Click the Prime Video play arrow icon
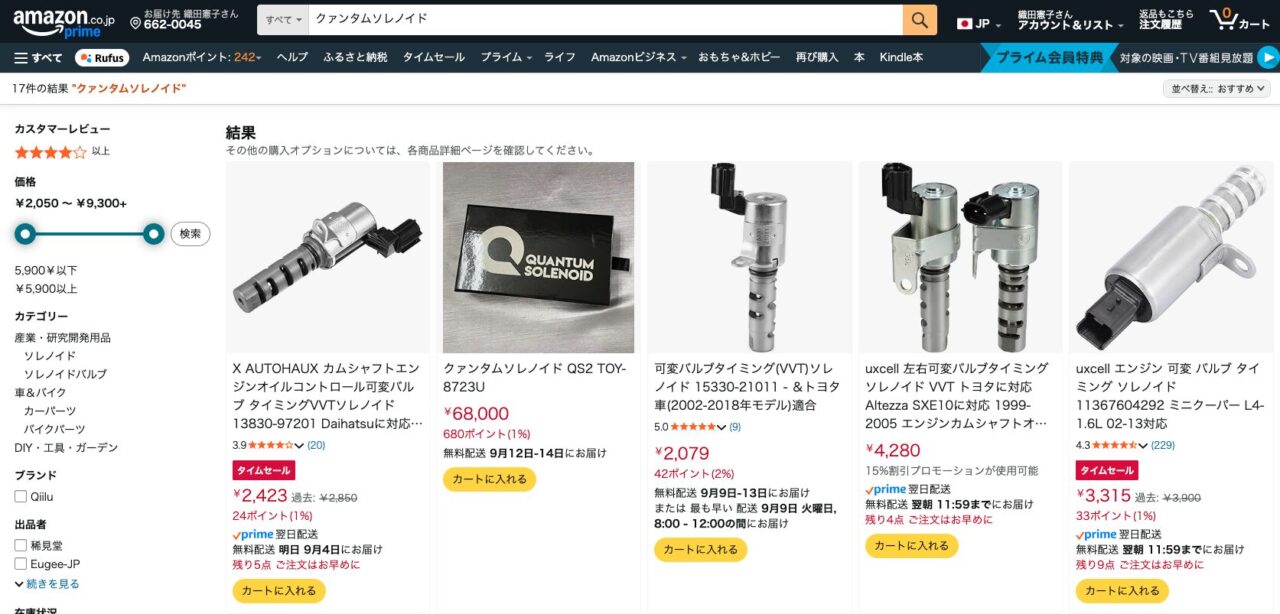This screenshot has width=1280, height=614. 1268,58
